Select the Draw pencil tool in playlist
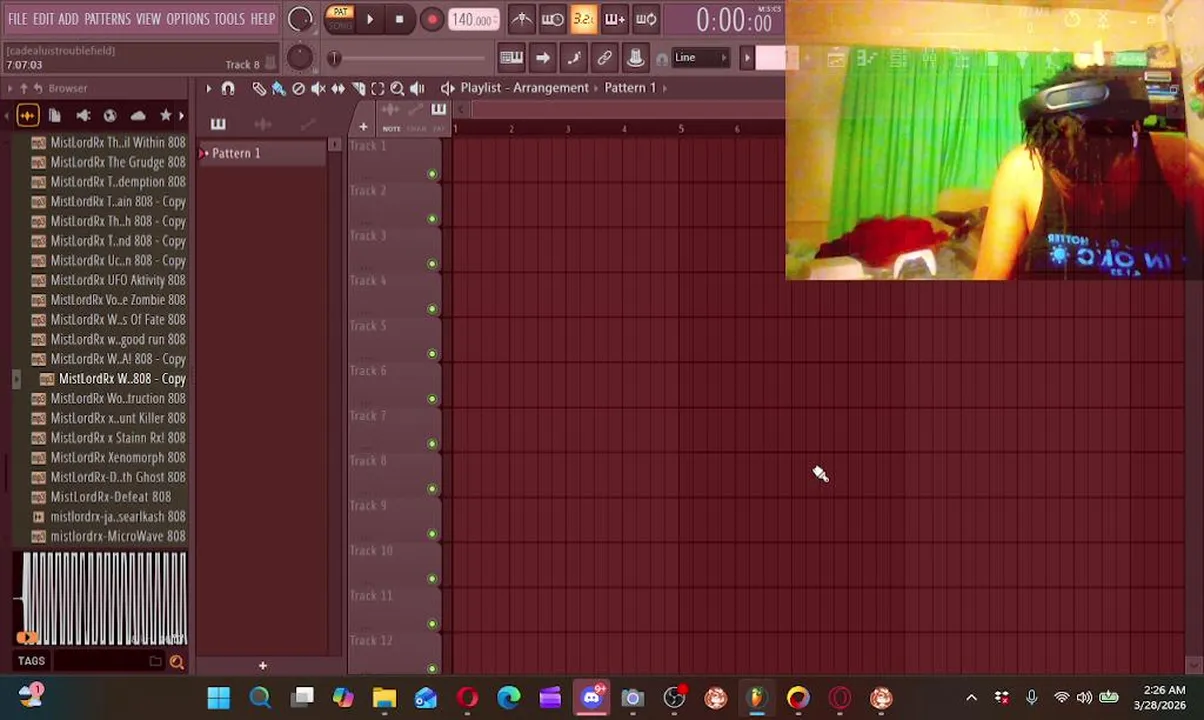Viewport: 1204px width, 720px height. (x=259, y=88)
